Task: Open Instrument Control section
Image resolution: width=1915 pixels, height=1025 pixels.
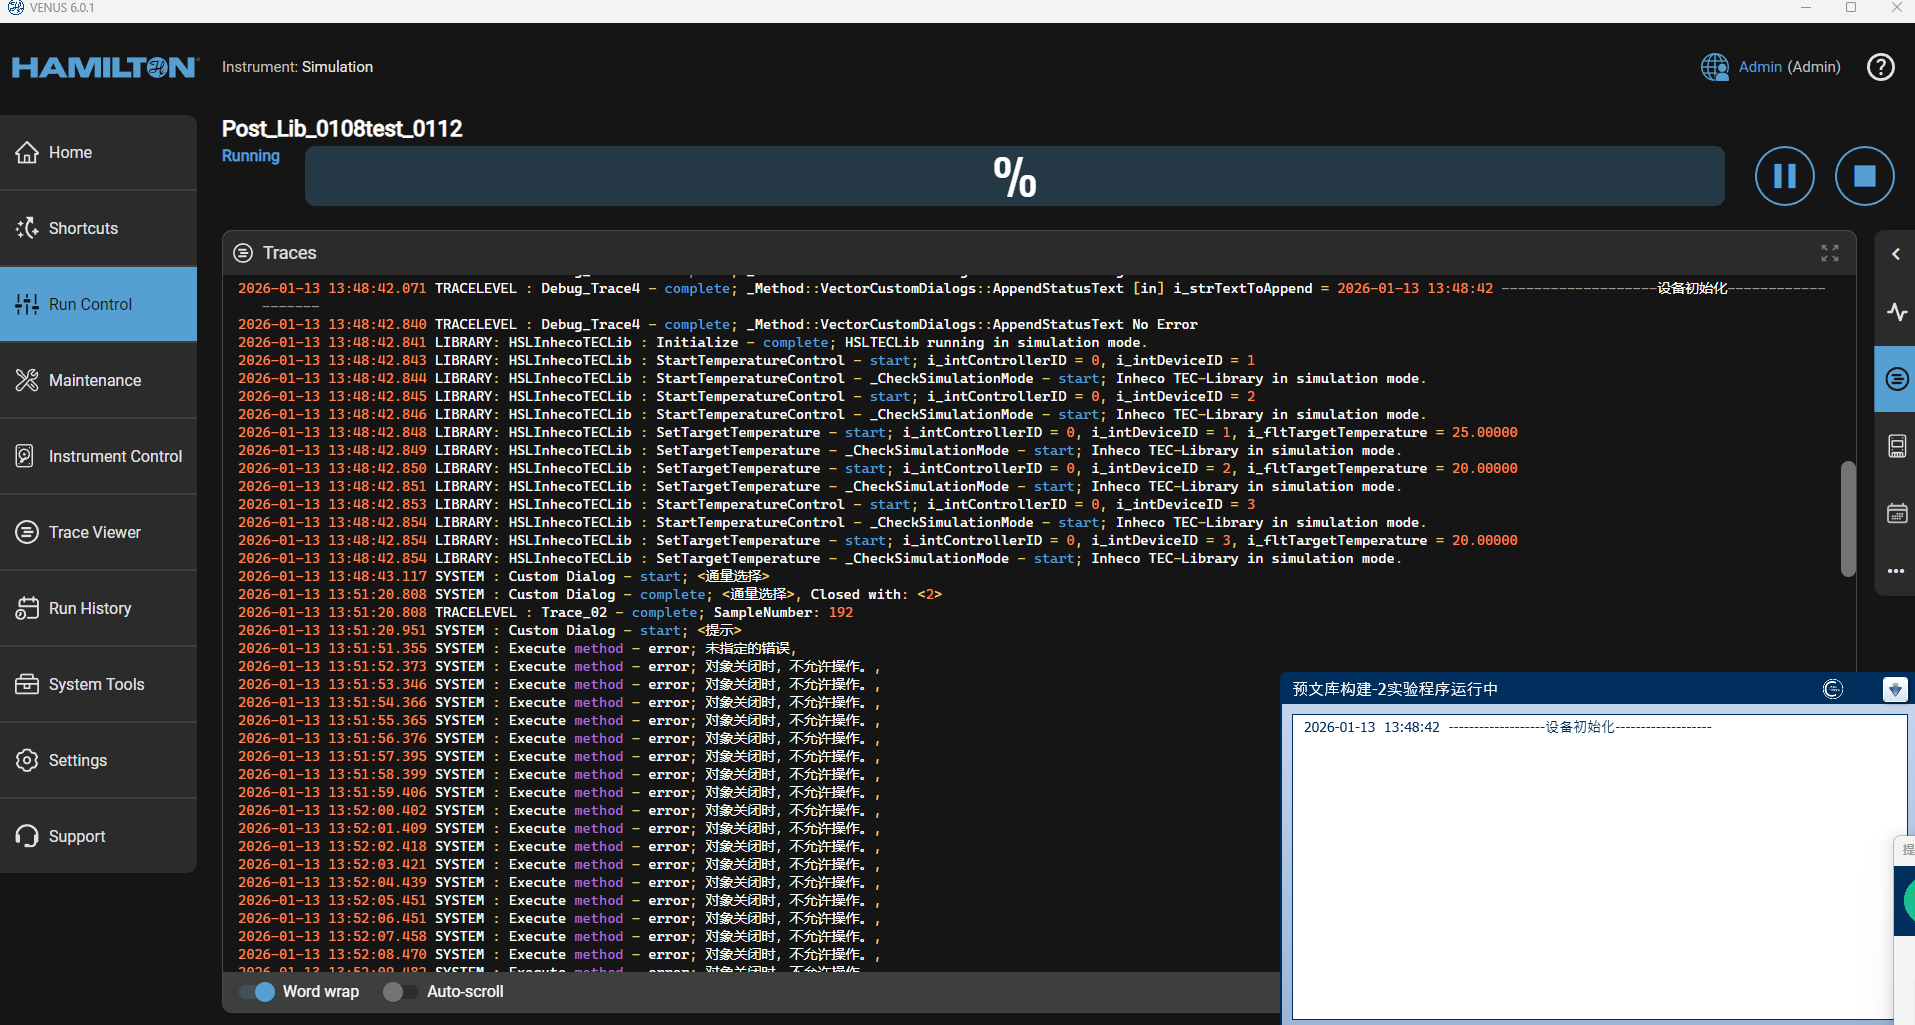Action: tap(115, 456)
